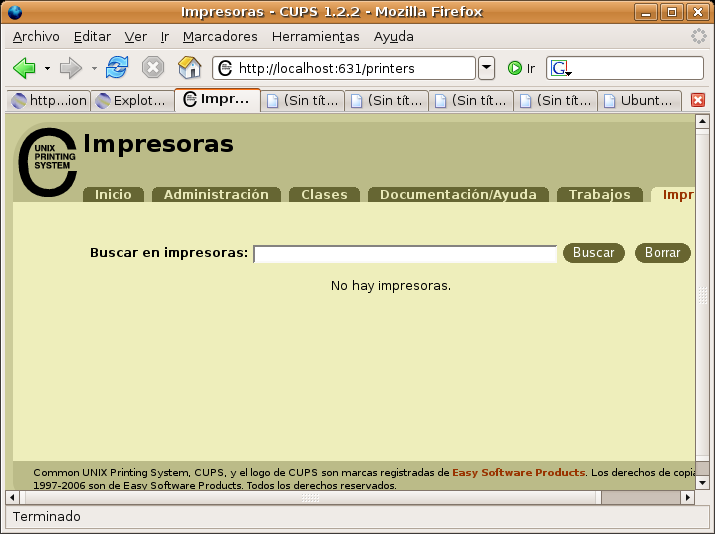Expand the URL bar history dropdown
The width and height of the screenshot is (715, 534).
[x=486, y=68]
